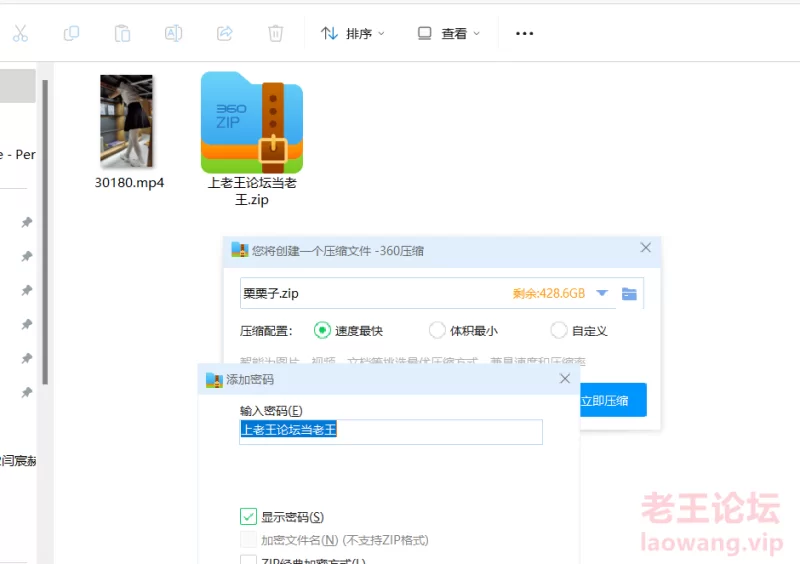Click the 上老王论坛当老王.zip file name label
Viewport: 800px width, 564px height.
click(x=252, y=191)
